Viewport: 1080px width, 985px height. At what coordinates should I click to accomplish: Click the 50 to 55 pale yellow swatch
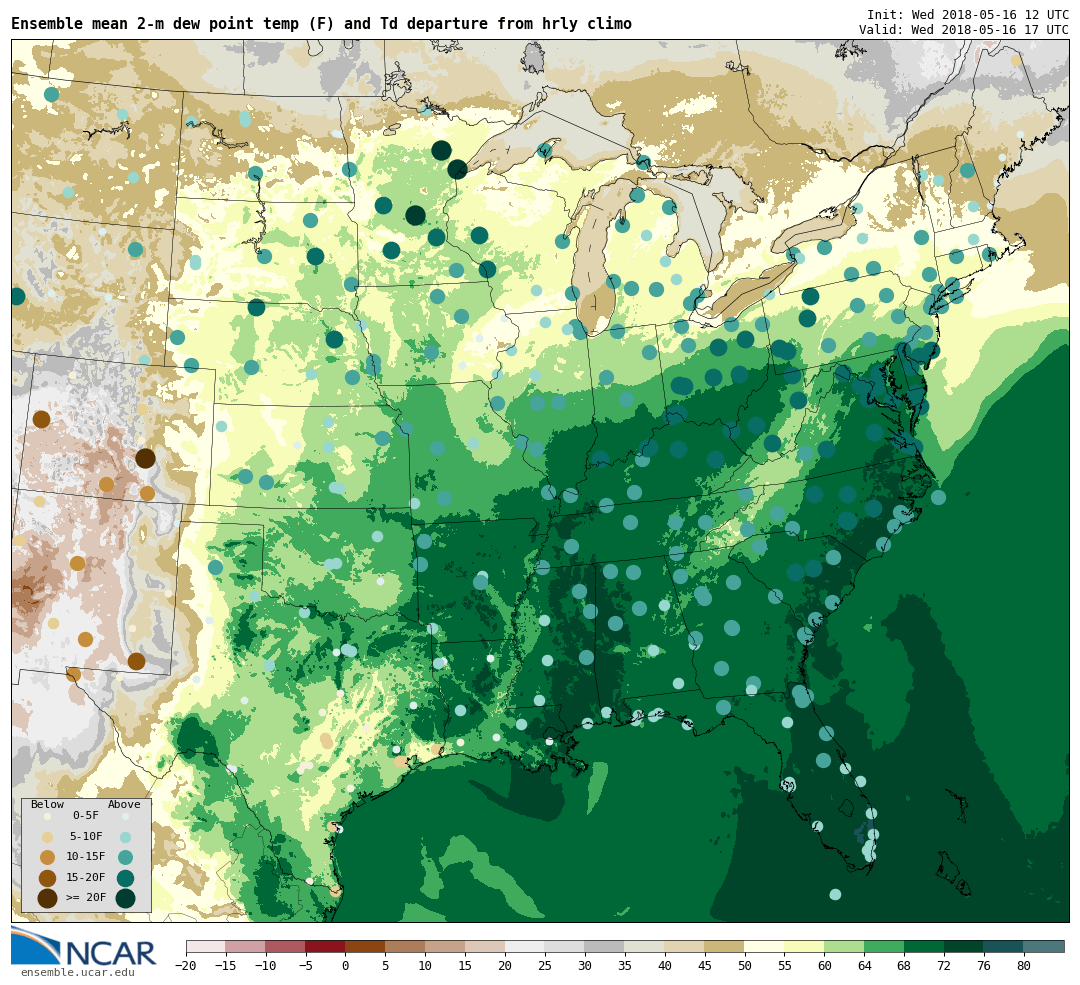765,947
